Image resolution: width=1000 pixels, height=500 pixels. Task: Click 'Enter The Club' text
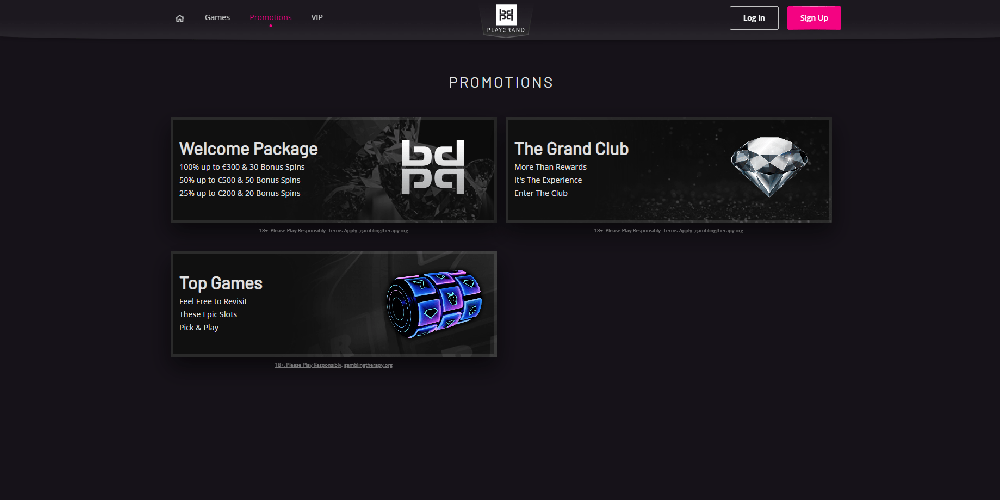[541, 193]
